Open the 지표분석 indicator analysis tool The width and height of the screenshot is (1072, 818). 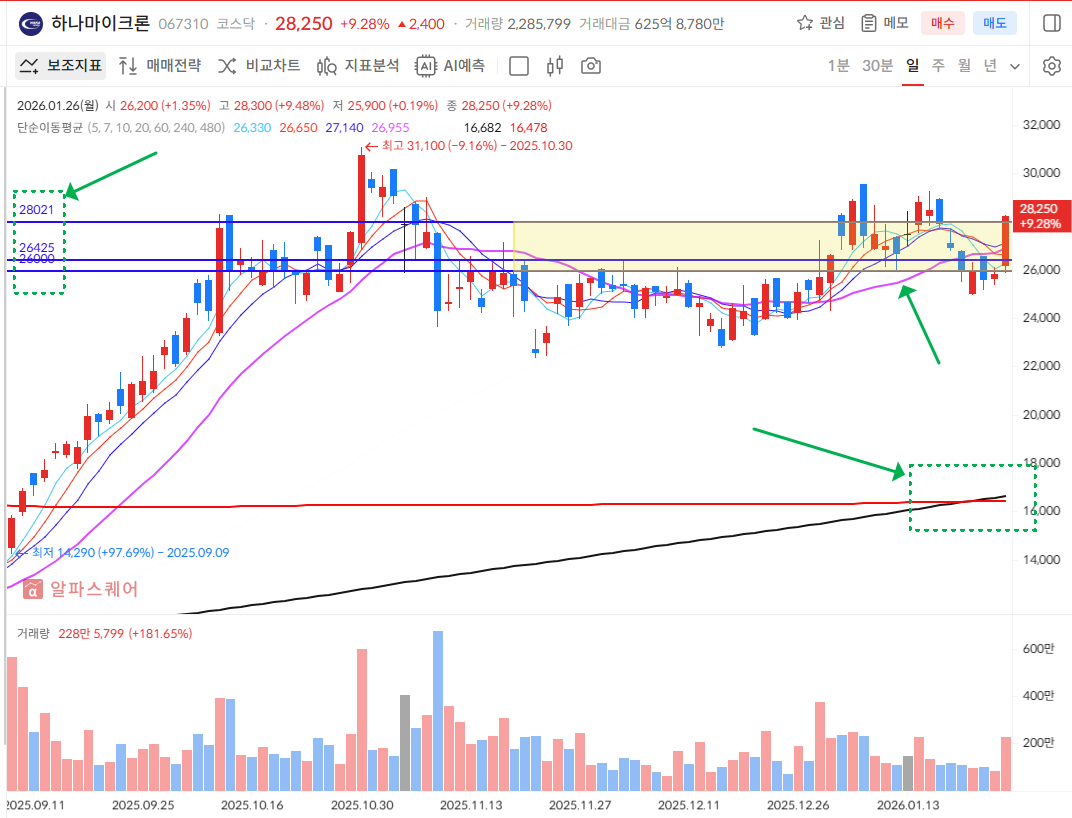[x=358, y=66]
